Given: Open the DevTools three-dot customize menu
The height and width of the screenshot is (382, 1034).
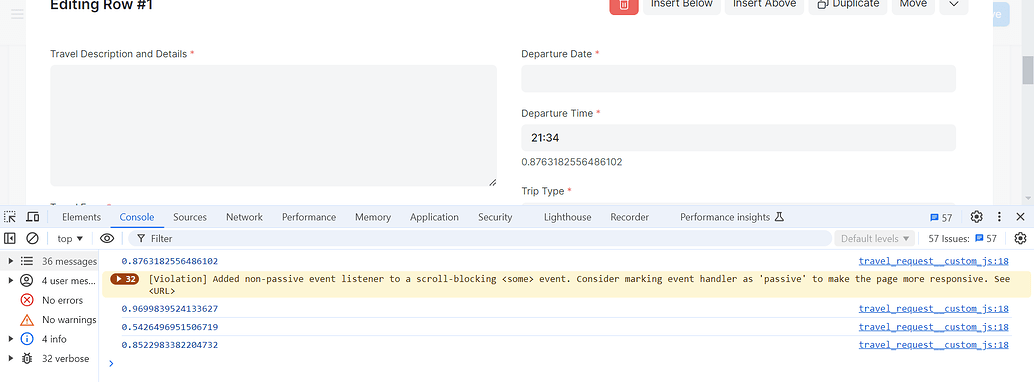Looking at the screenshot, I should click(999, 217).
